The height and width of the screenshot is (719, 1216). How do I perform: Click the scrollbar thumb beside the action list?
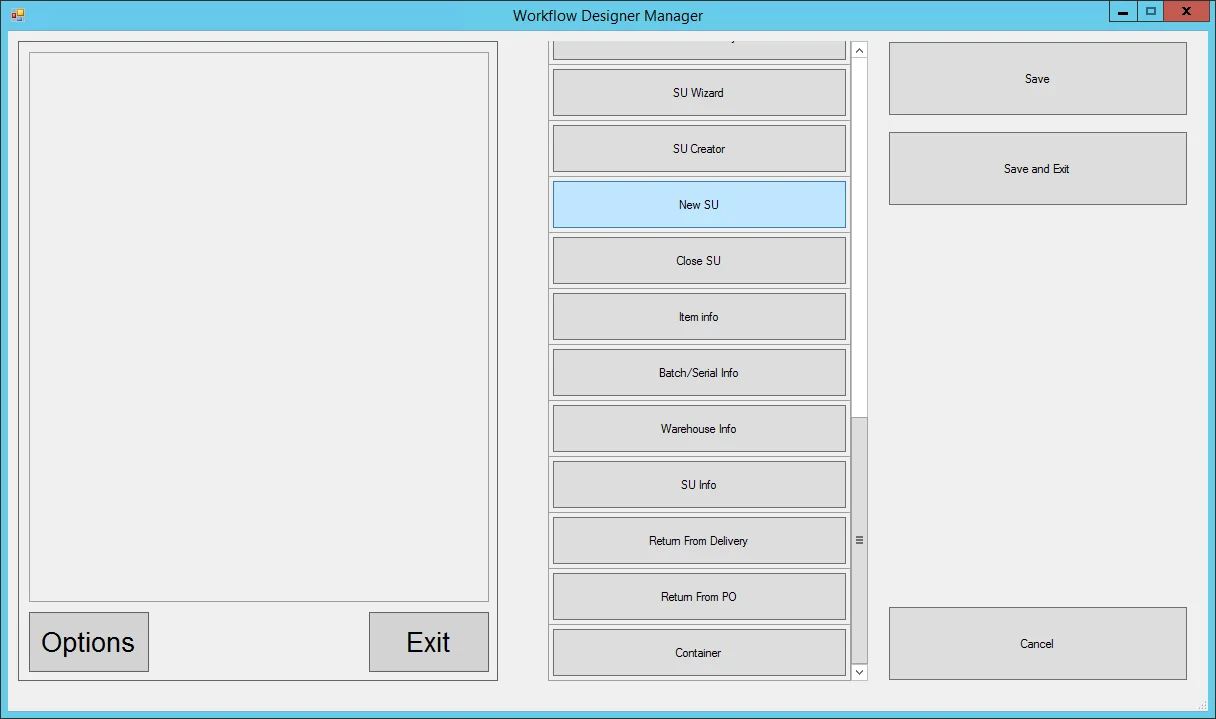pos(859,540)
